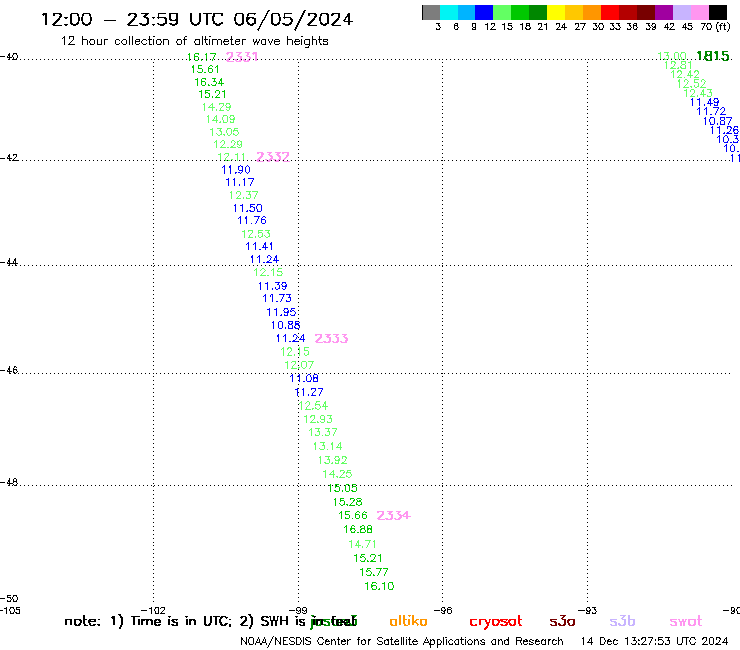Click the 16.34 wave height reading
740x650 pixels.
point(209,82)
